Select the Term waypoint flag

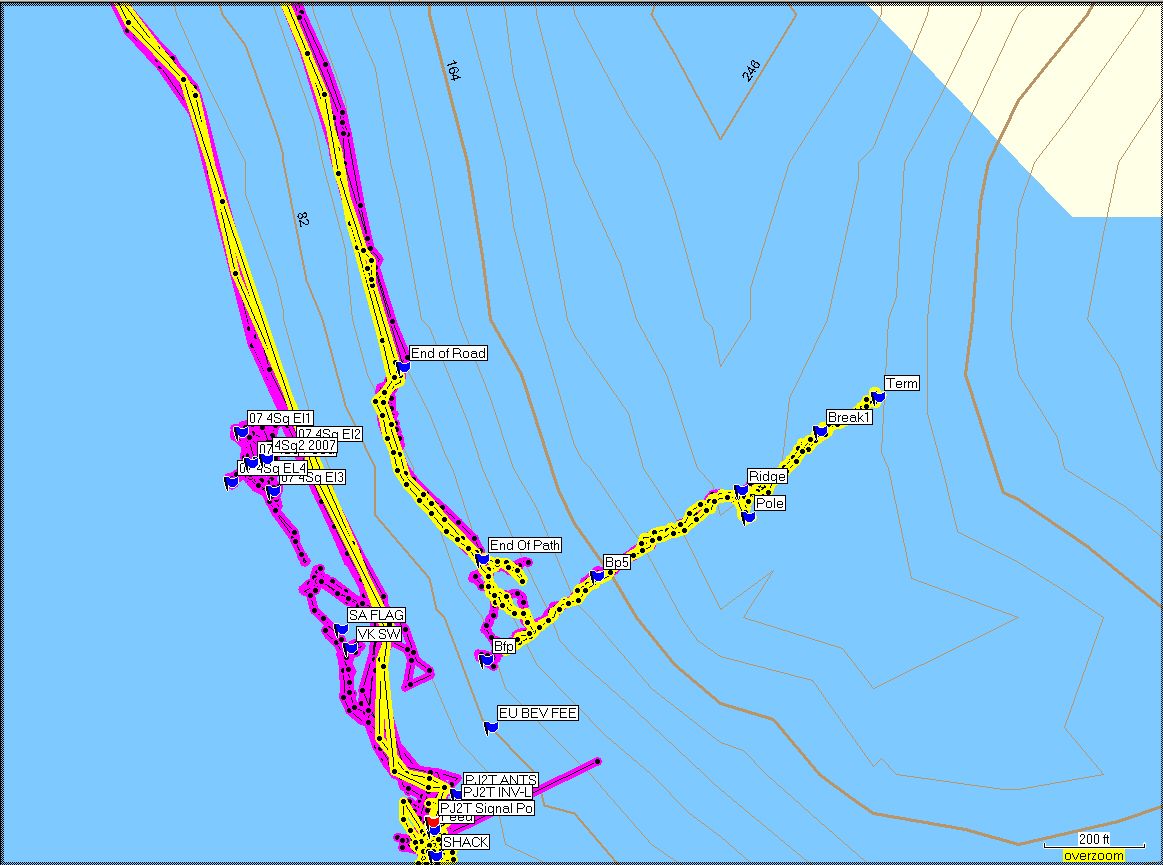(x=878, y=397)
